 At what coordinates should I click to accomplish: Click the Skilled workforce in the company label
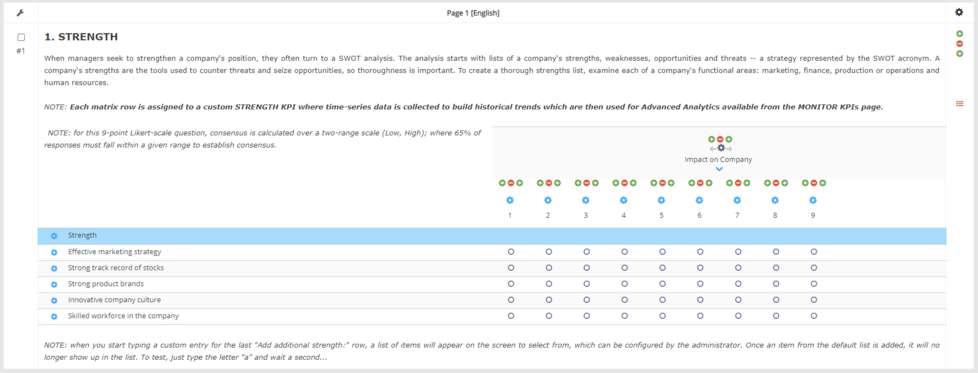[x=123, y=316]
